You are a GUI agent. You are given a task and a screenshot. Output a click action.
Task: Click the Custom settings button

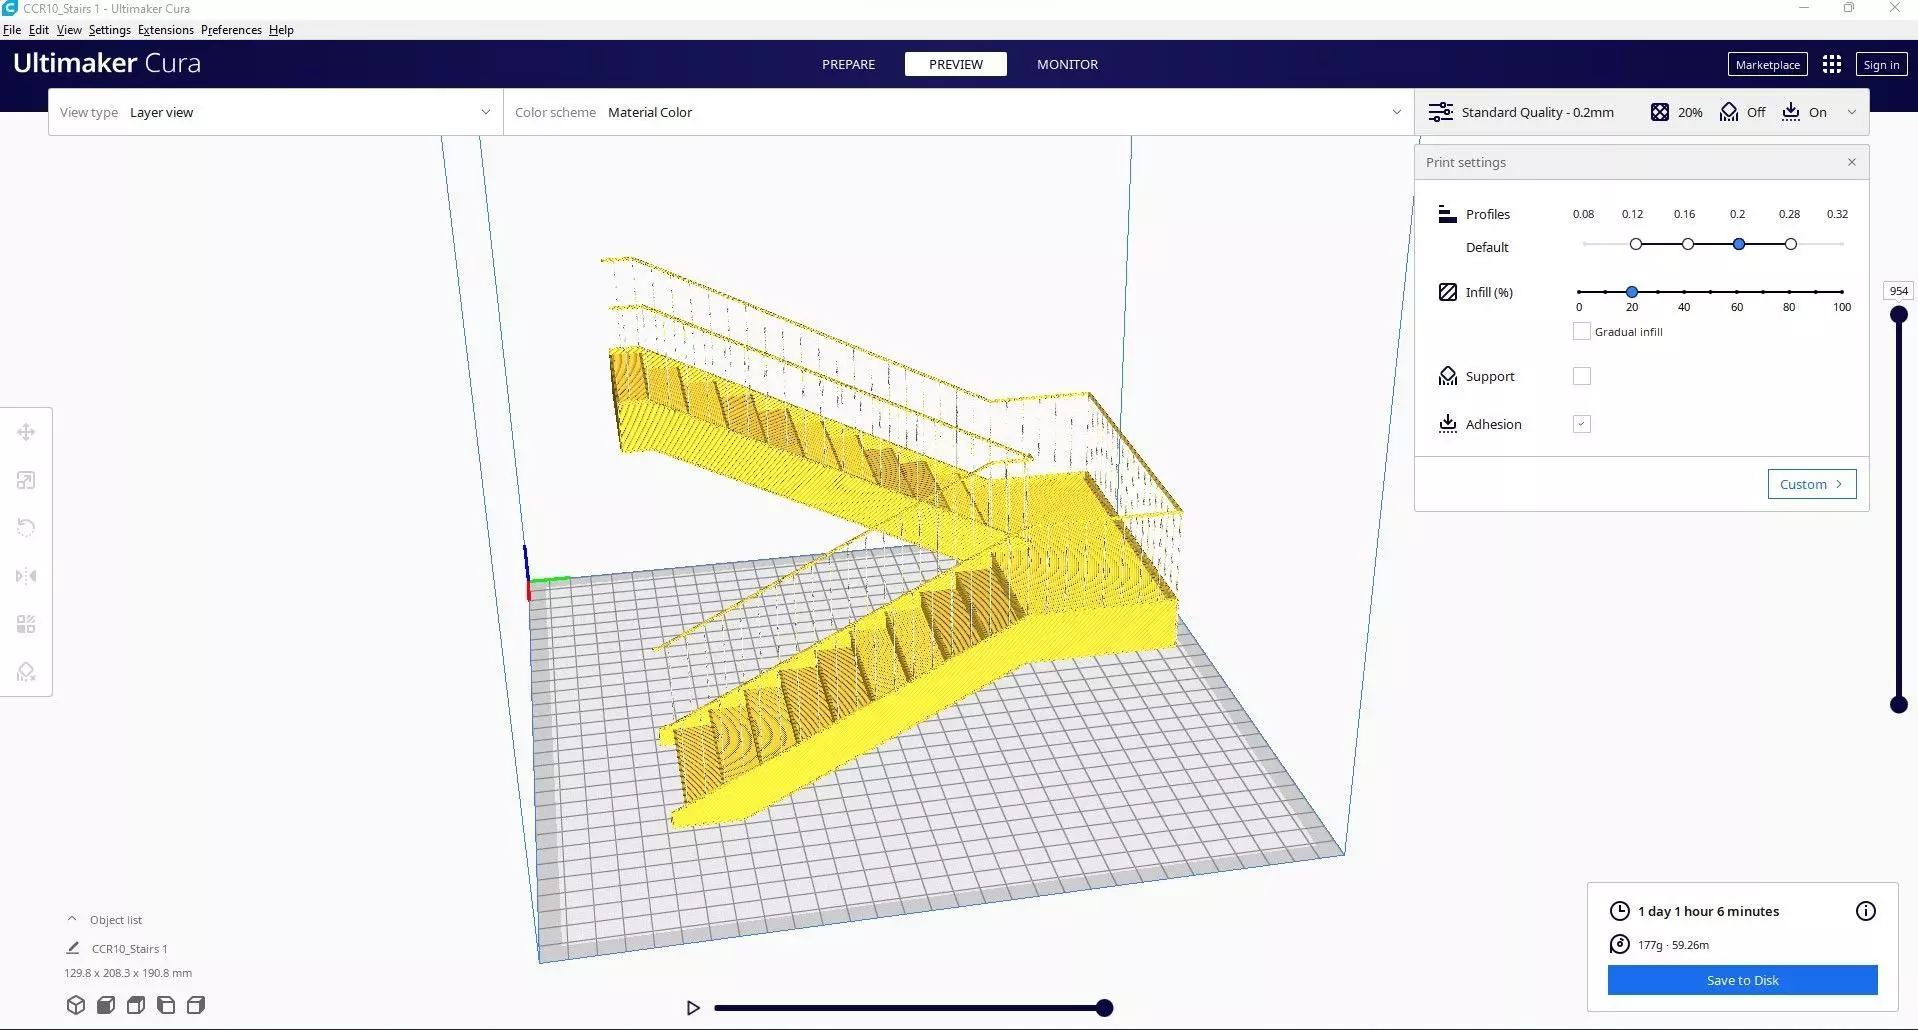pyautogui.click(x=1811, y=484)
